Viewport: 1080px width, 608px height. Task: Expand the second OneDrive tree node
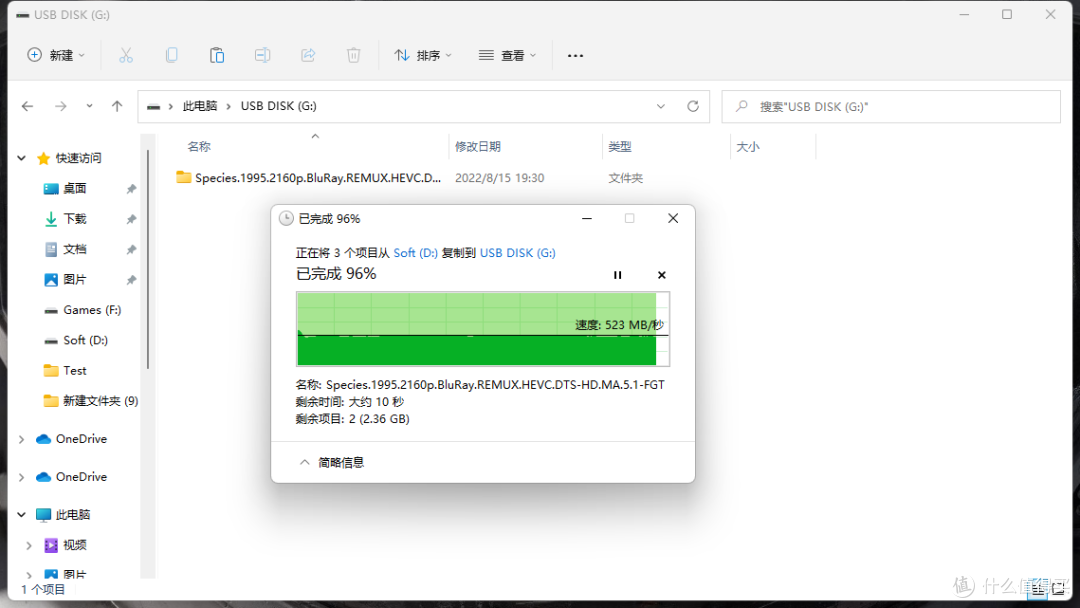click(x=21, y=477)
